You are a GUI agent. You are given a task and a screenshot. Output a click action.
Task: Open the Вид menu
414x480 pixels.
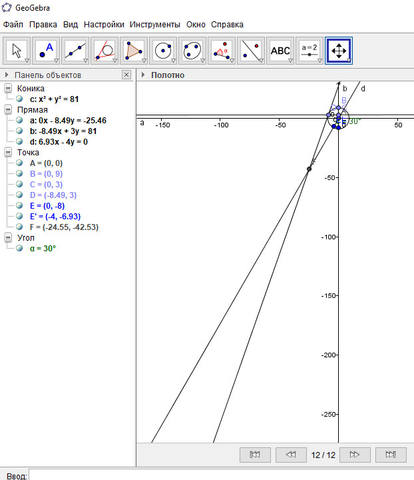tap(70, 24)
